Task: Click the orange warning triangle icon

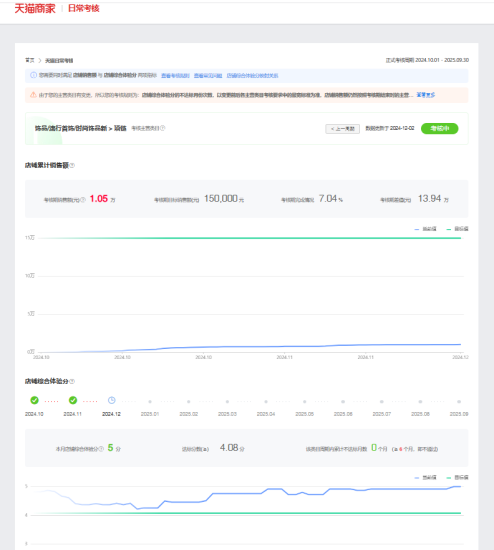Action: [x=33, y=95]
